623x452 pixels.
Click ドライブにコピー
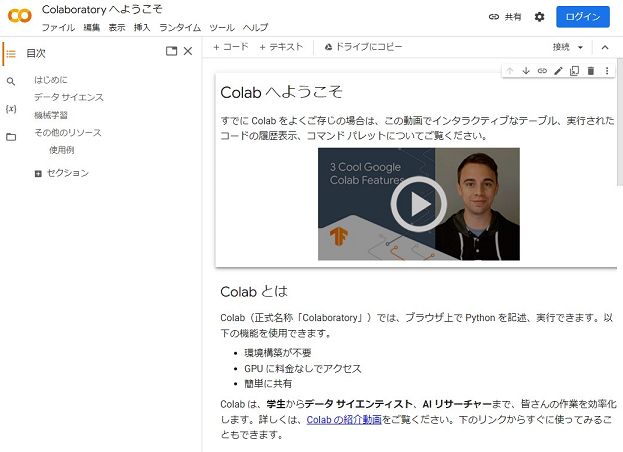click(363, 47)
